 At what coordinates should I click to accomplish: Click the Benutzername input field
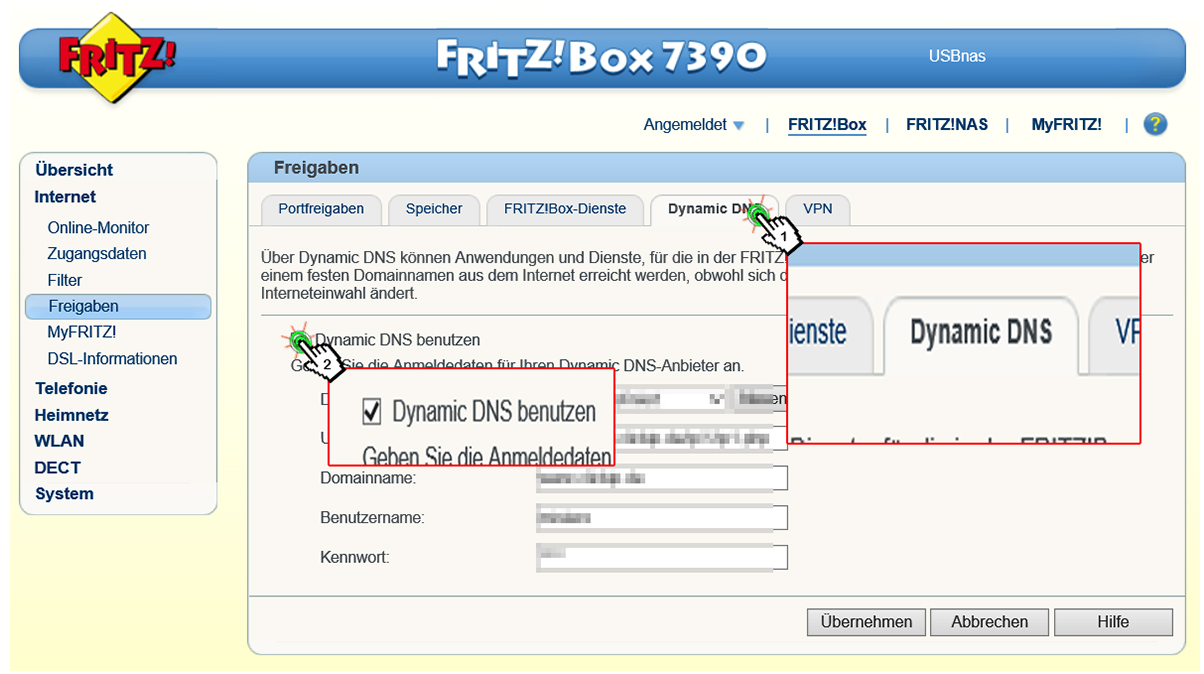click(662, 518)
